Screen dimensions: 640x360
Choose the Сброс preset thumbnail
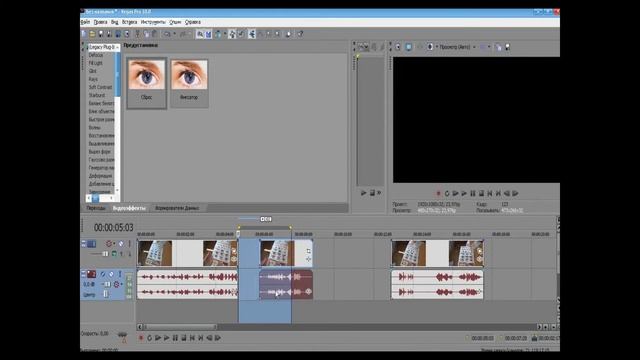click(147, 83)
